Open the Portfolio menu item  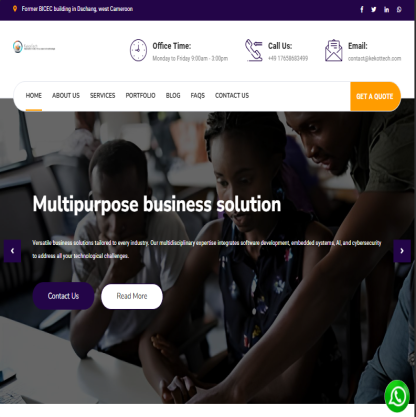pyautogui.click(x=140, y=96)
